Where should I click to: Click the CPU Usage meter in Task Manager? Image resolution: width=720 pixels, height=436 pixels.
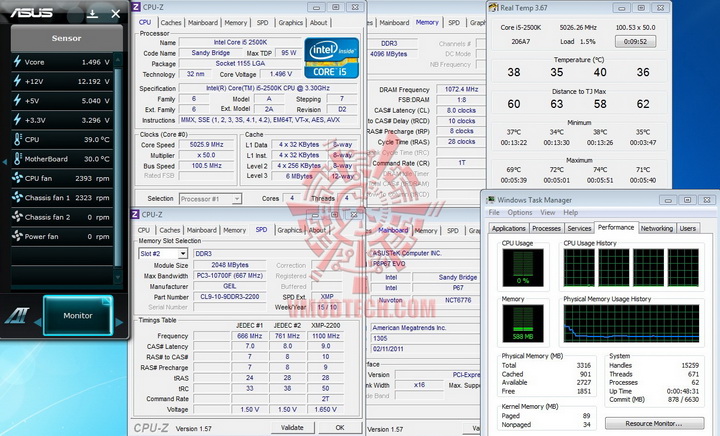coord(523,268)
